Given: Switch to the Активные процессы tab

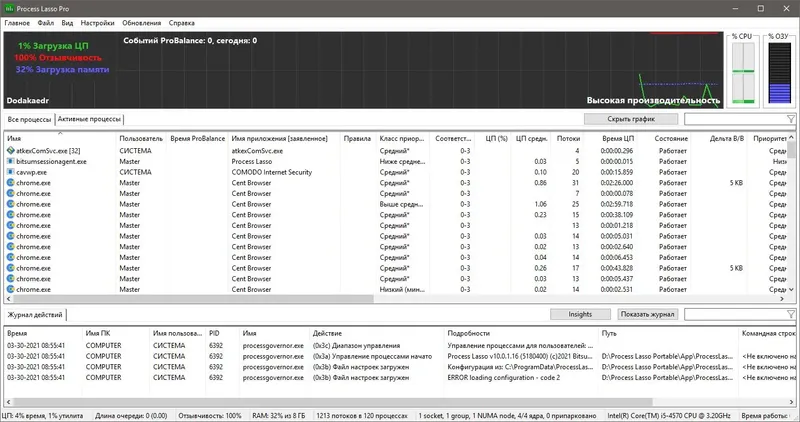Looking at the screenshot, I should tap(89, 119).
